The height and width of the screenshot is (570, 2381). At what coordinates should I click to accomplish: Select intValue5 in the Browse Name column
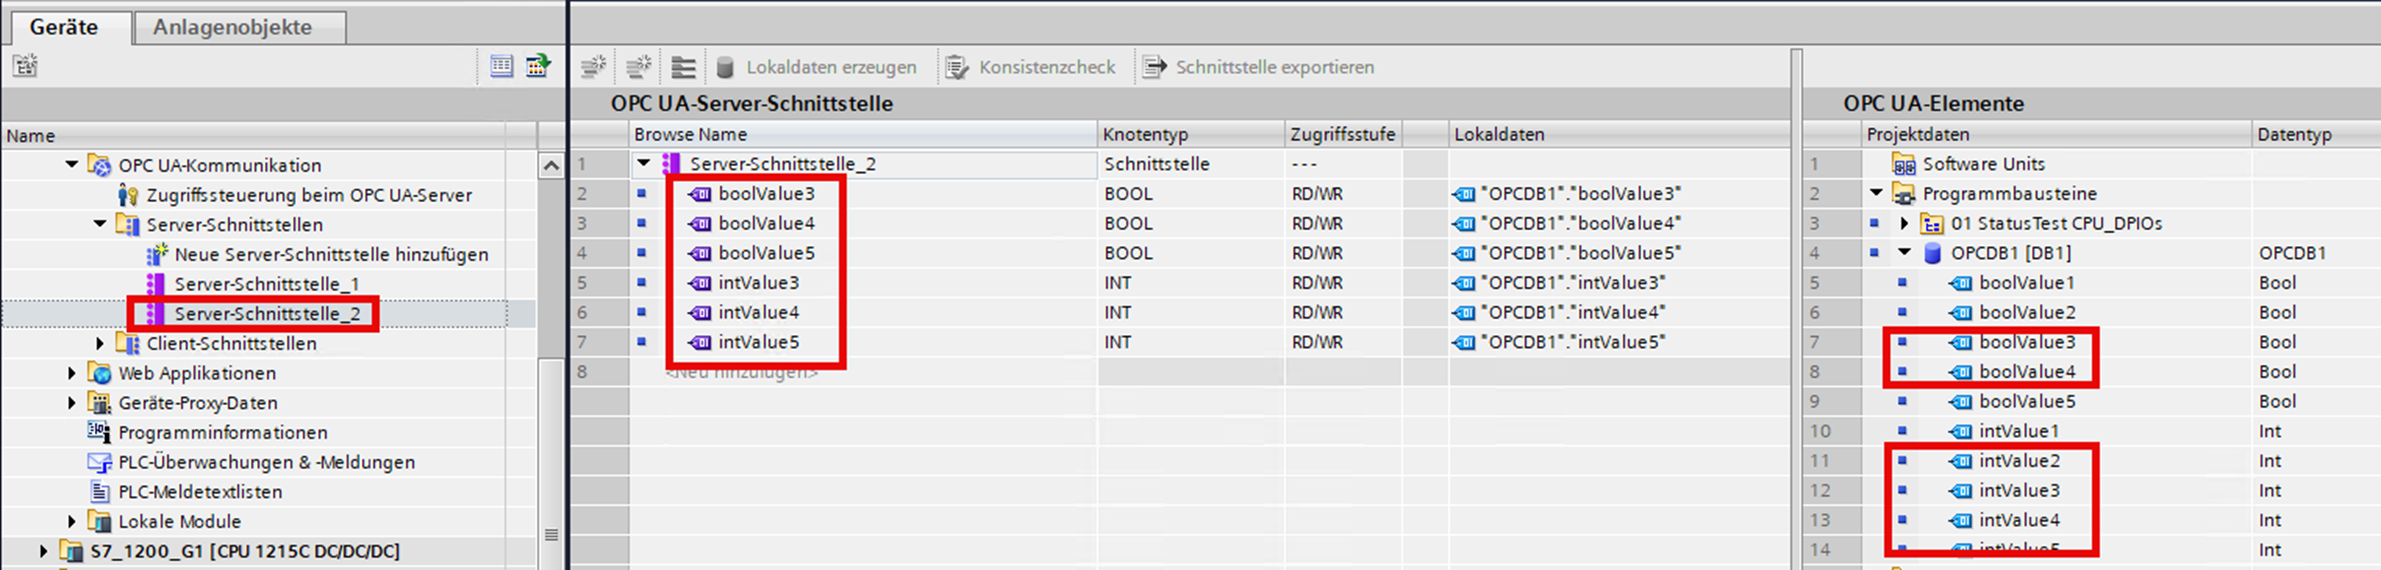click(x=758, y=342)
